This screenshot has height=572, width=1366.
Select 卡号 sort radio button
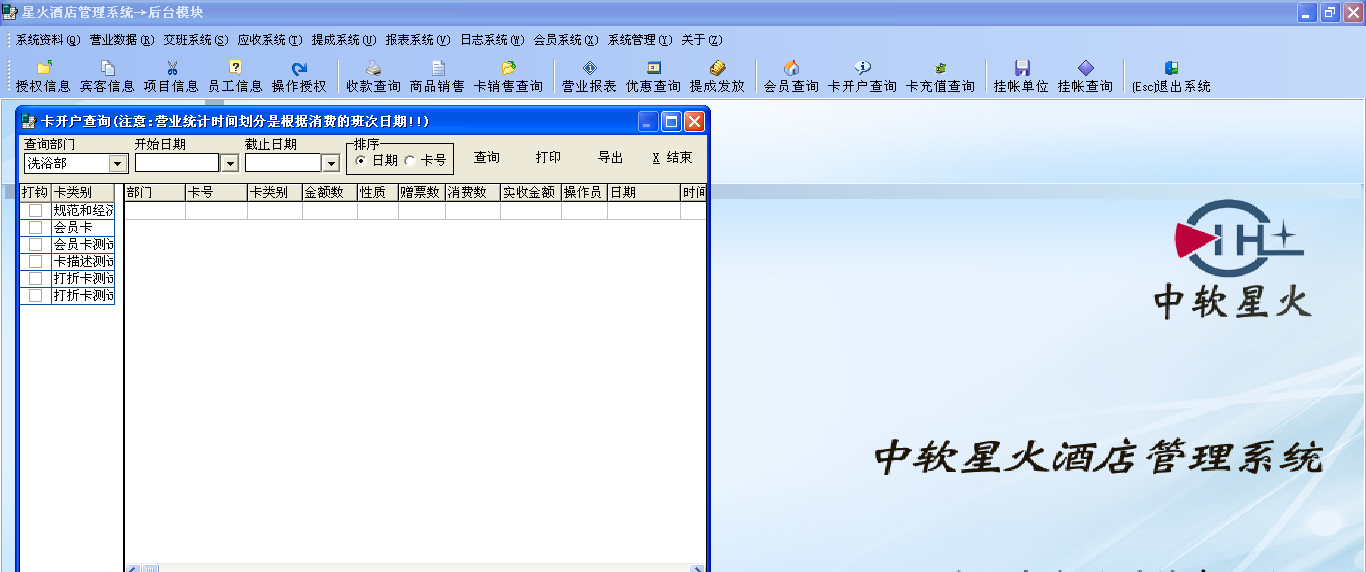point(410,160)
